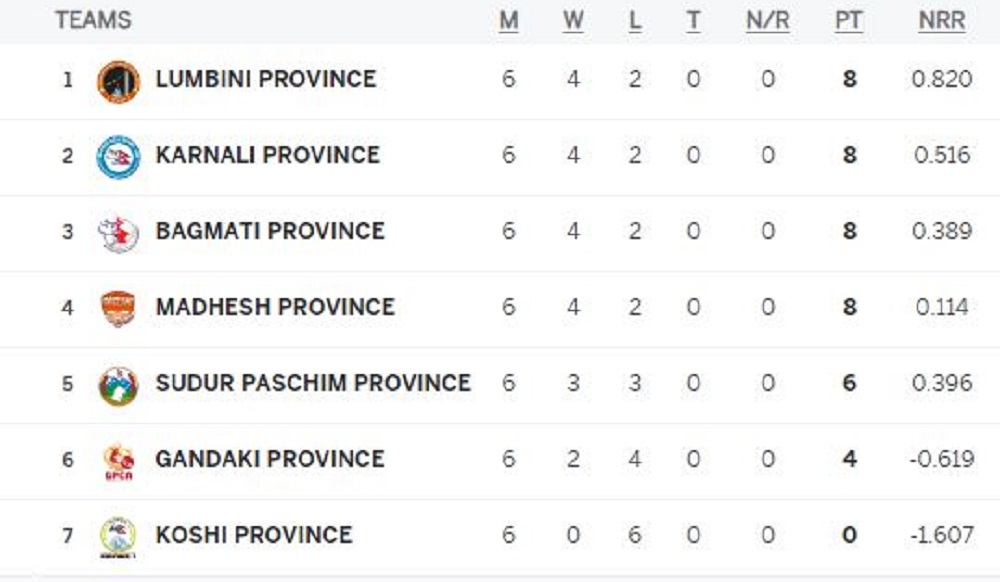This screenshot has height=582, width=1000.
Task: Open the Karnali Province team link
Action: coord(268,155)
